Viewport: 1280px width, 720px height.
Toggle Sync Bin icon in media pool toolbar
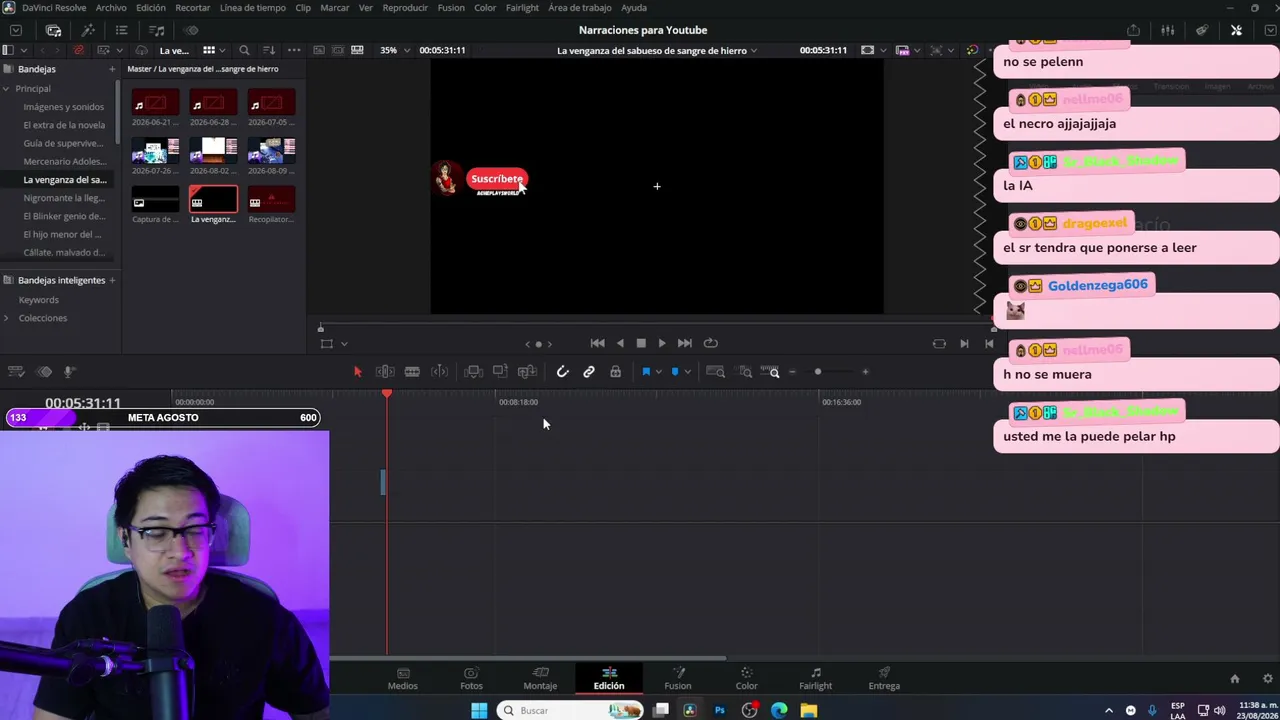click(141, 50)
